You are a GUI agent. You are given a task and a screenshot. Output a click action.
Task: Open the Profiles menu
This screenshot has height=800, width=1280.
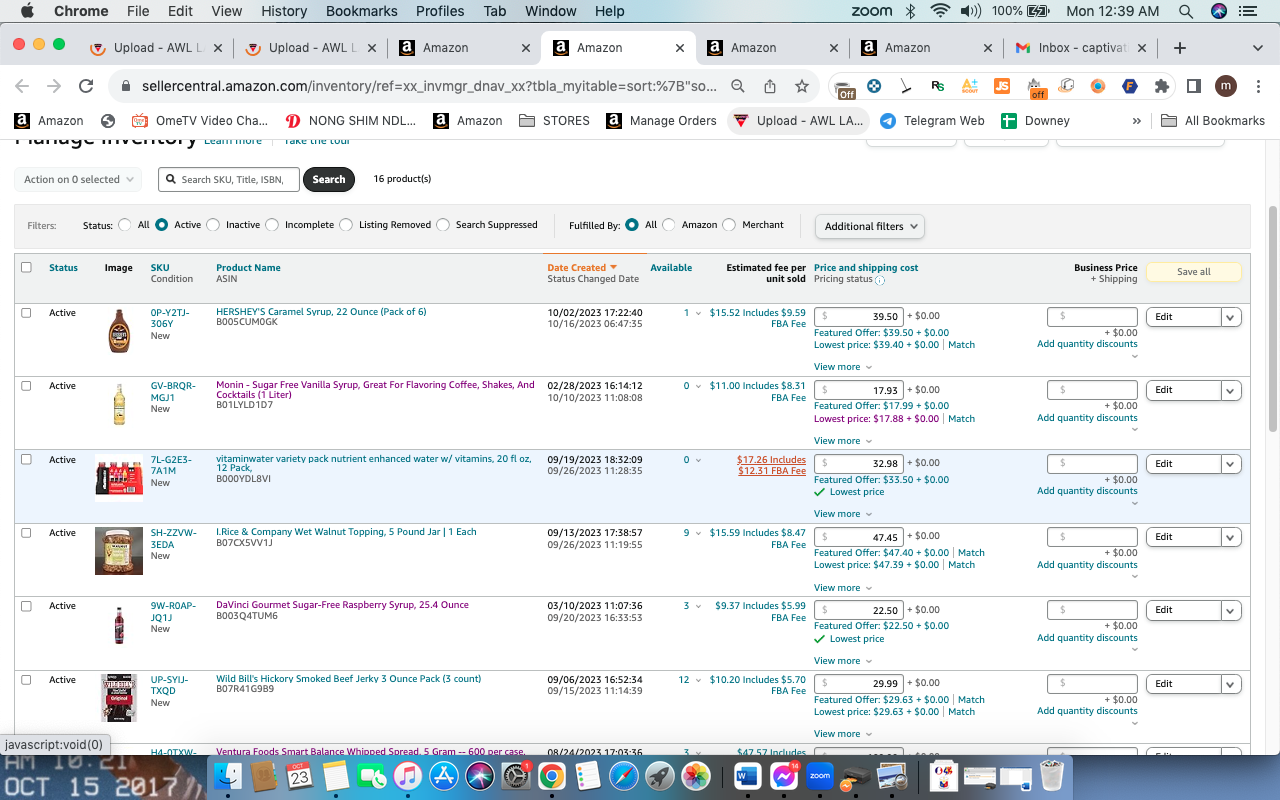tap(440, 11)
